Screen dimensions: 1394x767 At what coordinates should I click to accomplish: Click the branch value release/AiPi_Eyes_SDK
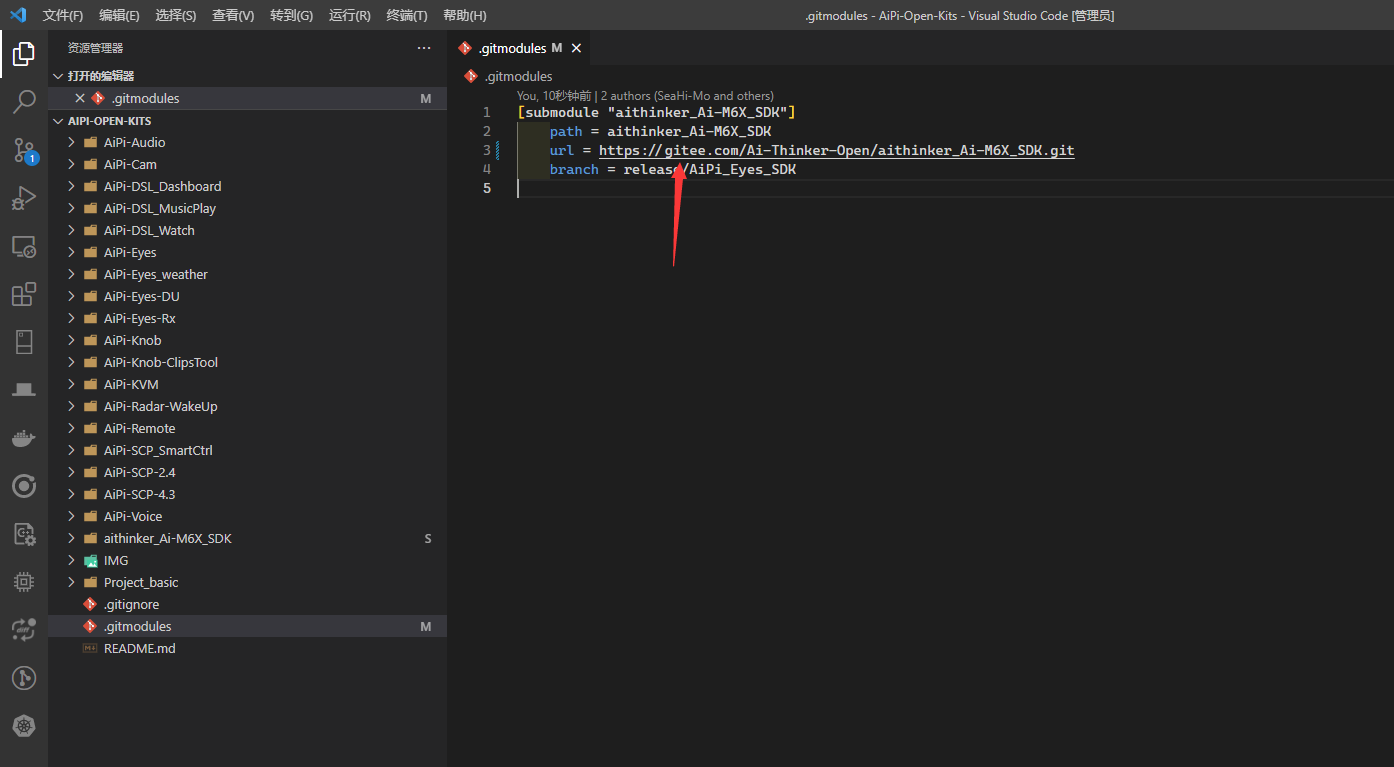tap(709, 169)
